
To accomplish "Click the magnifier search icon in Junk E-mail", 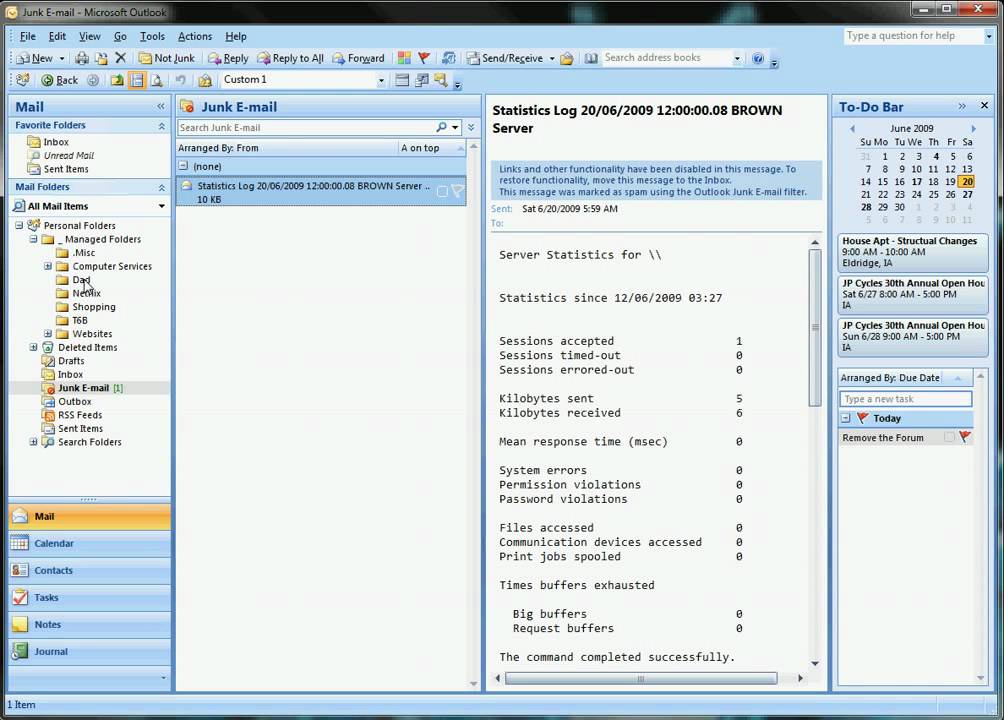I will click(441, 127).
